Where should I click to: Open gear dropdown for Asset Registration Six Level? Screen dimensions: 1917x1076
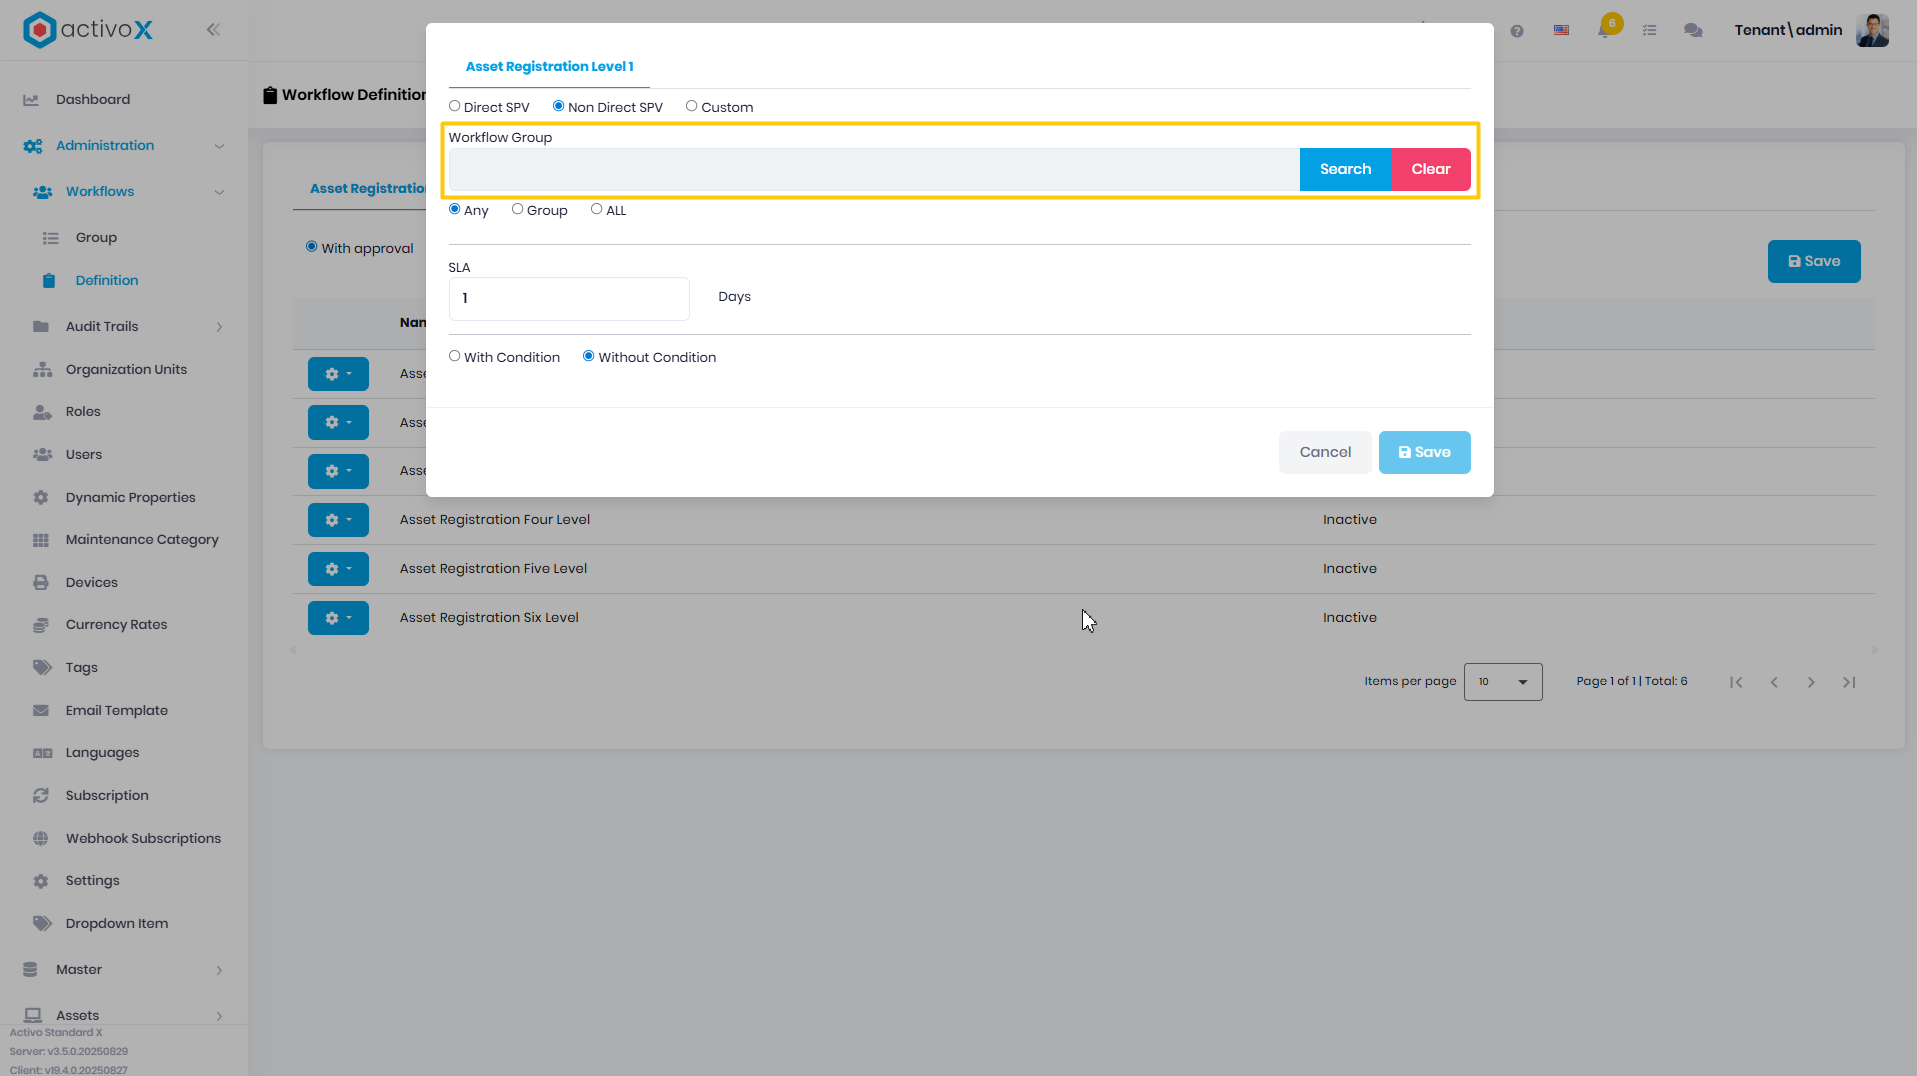(x=338, y=618)
